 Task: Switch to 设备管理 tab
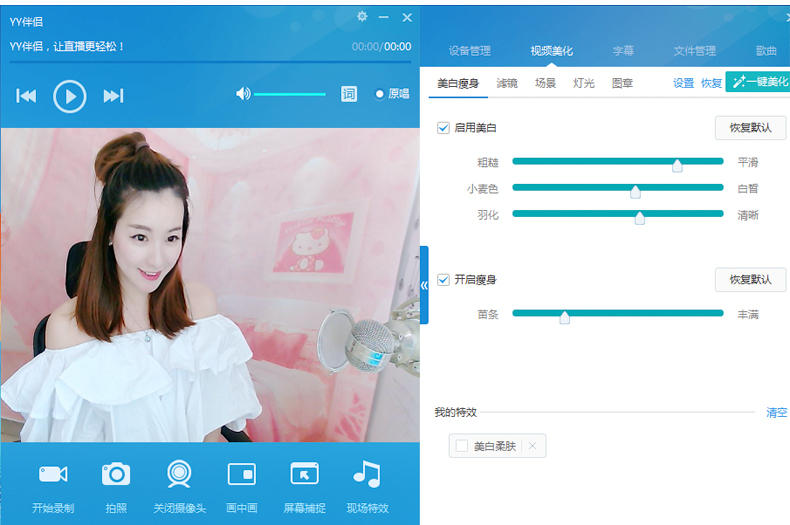coord(470,51)
